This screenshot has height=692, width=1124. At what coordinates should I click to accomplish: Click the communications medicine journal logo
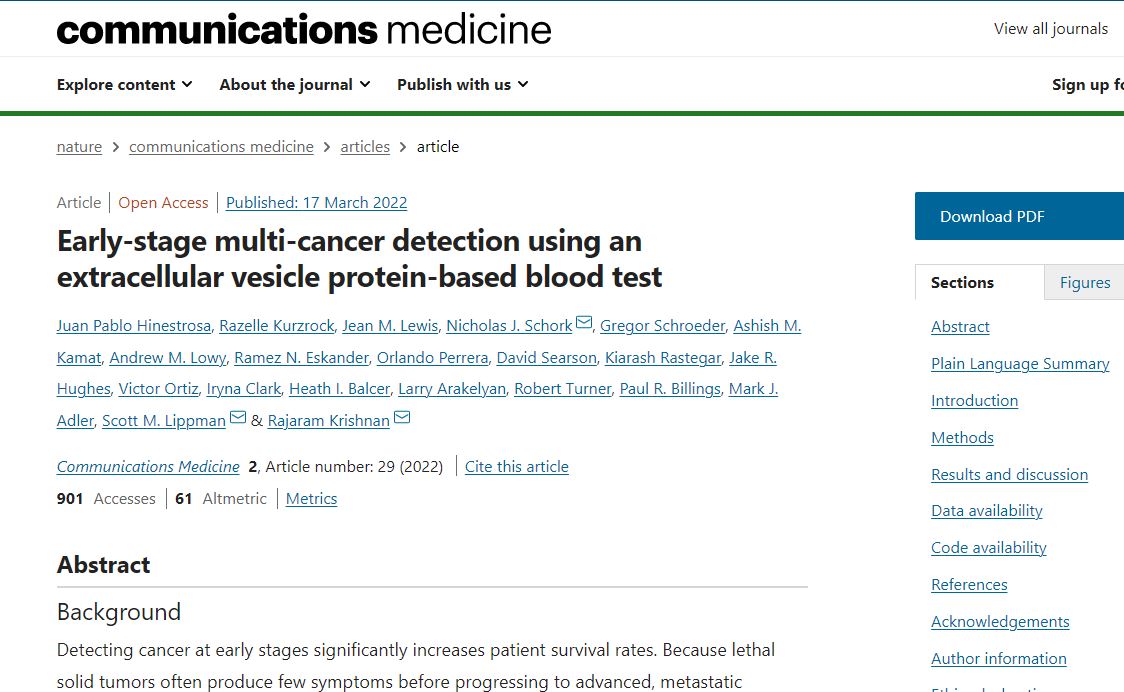click(x=304, y=29)
